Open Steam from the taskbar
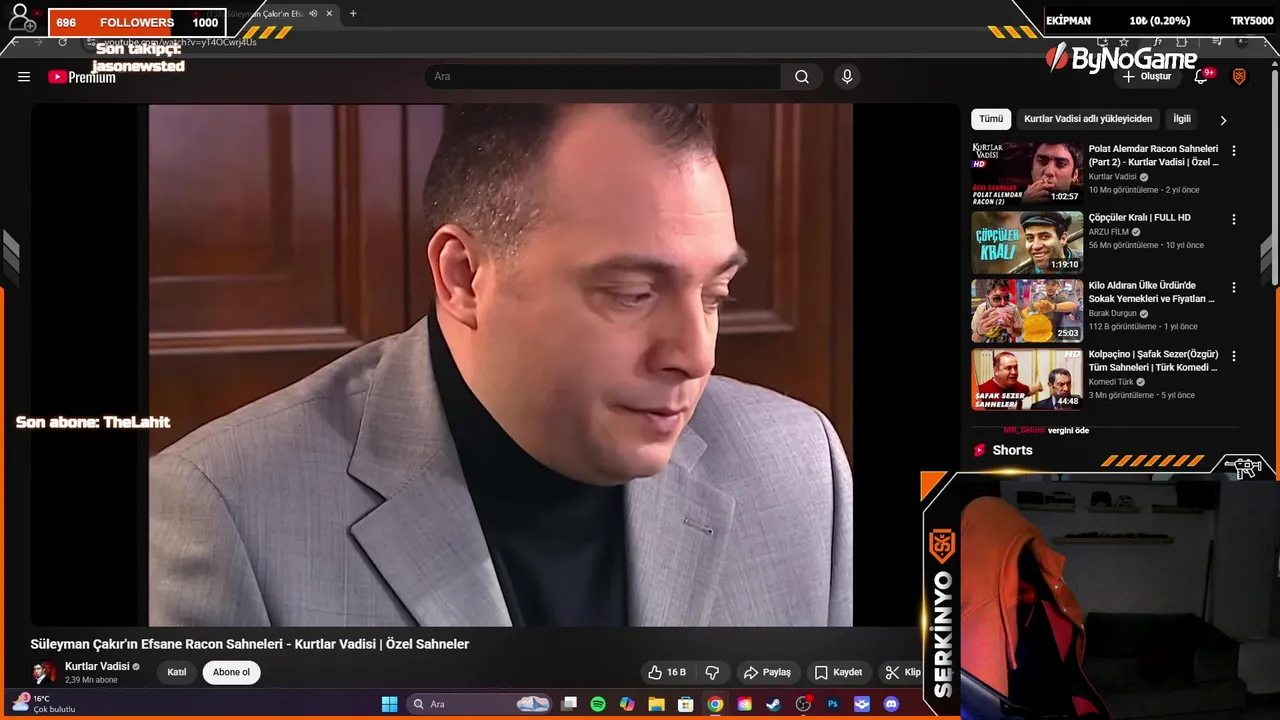This screenshot has width=1280, height=720. coord(773,704)
